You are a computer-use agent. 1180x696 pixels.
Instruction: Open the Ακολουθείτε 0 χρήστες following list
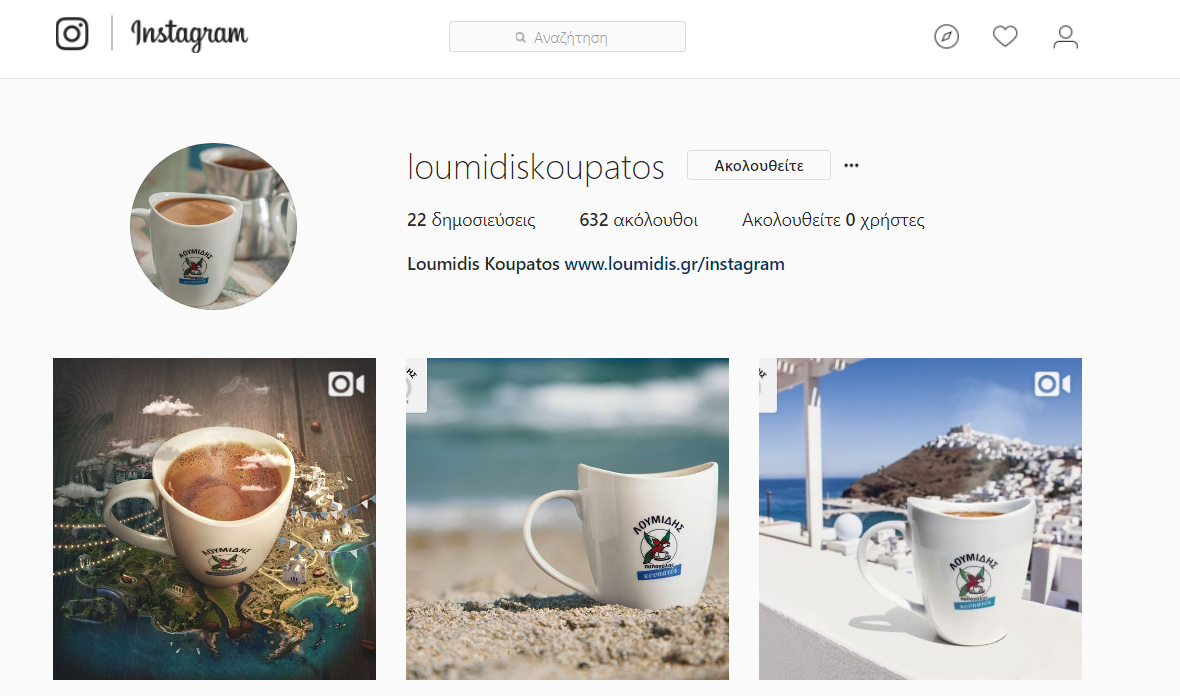click(833, 220)
